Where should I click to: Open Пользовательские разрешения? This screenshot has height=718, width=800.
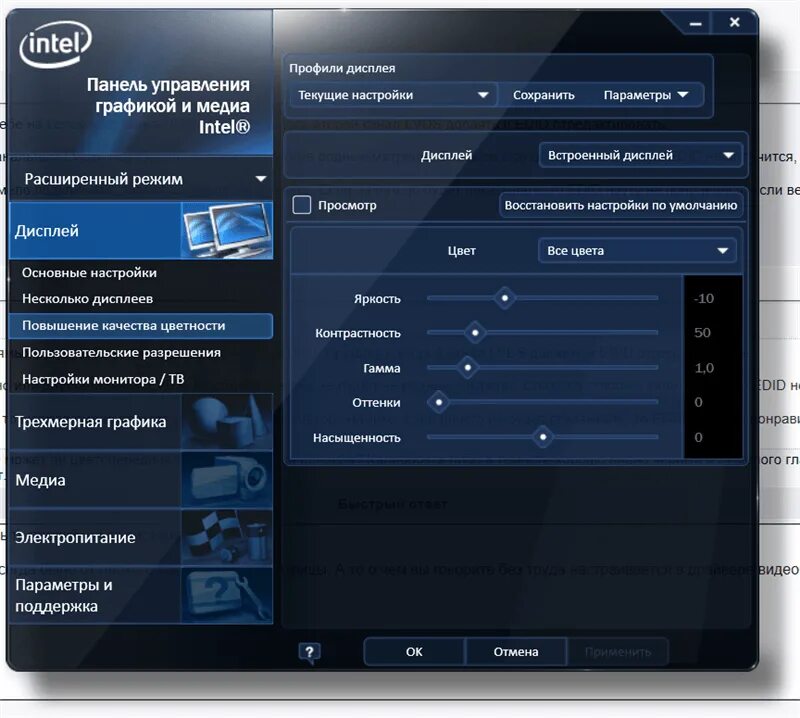(x=121, y=352)
